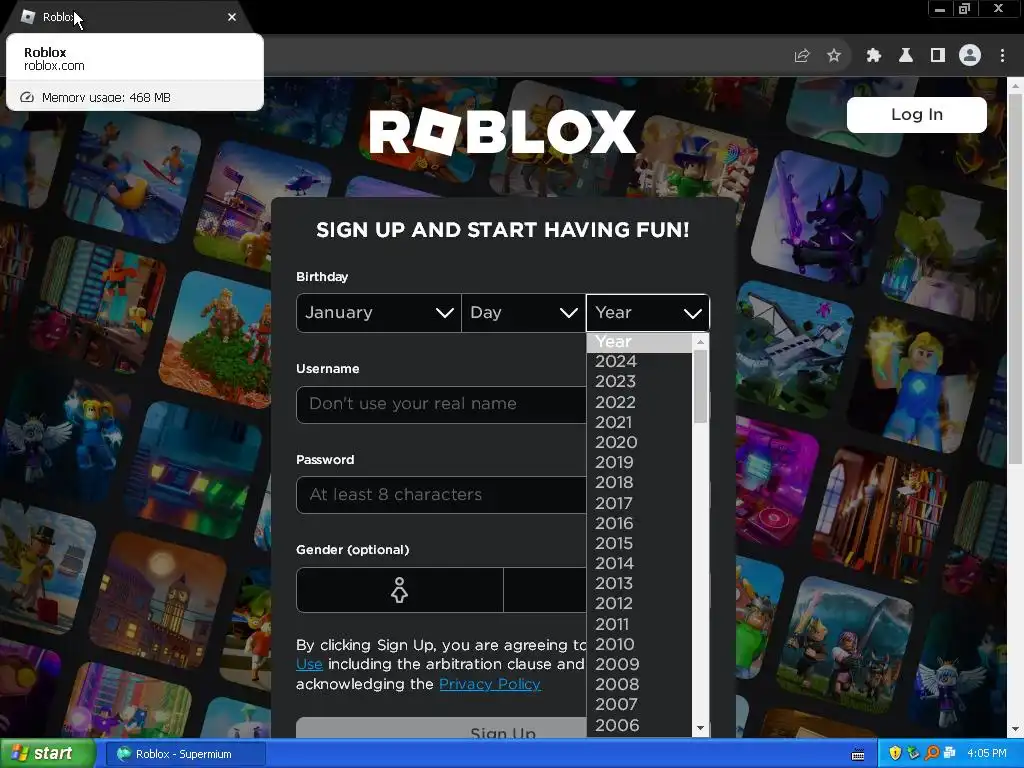
Task: Click the network computers tray icon
Action: tap(950, 754)
